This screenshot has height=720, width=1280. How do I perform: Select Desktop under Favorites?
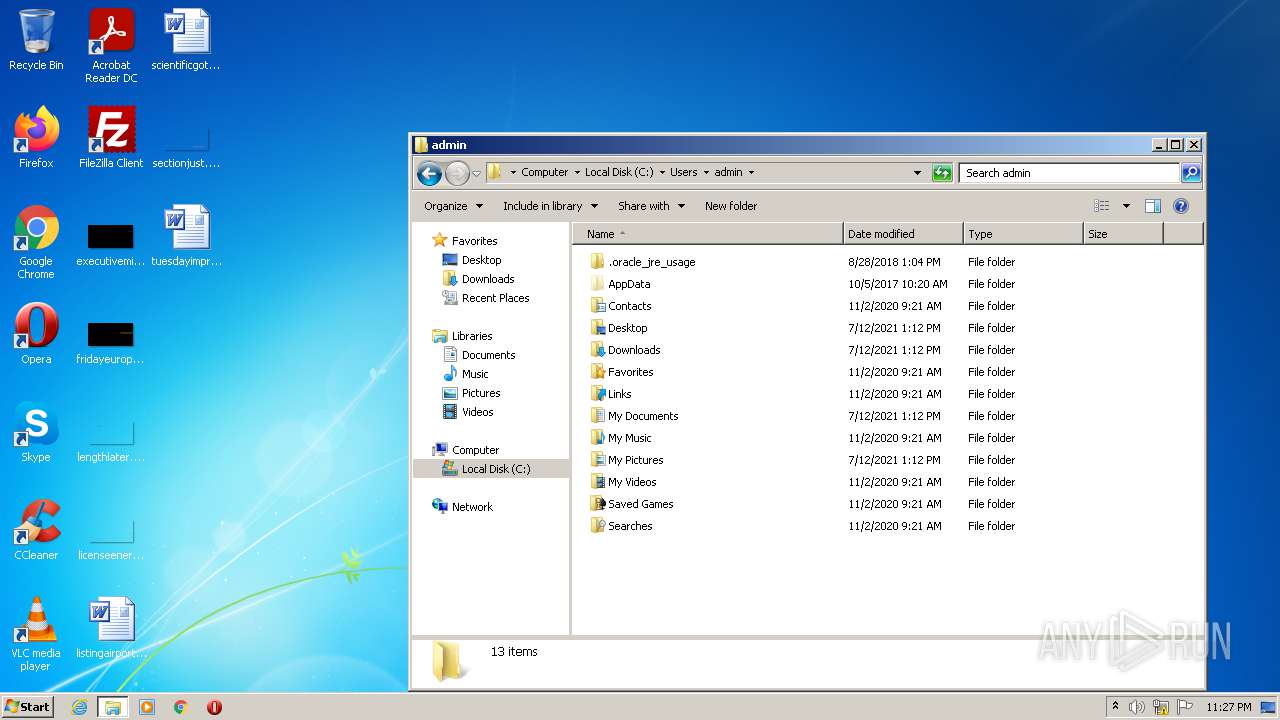[x=472, y=260]
